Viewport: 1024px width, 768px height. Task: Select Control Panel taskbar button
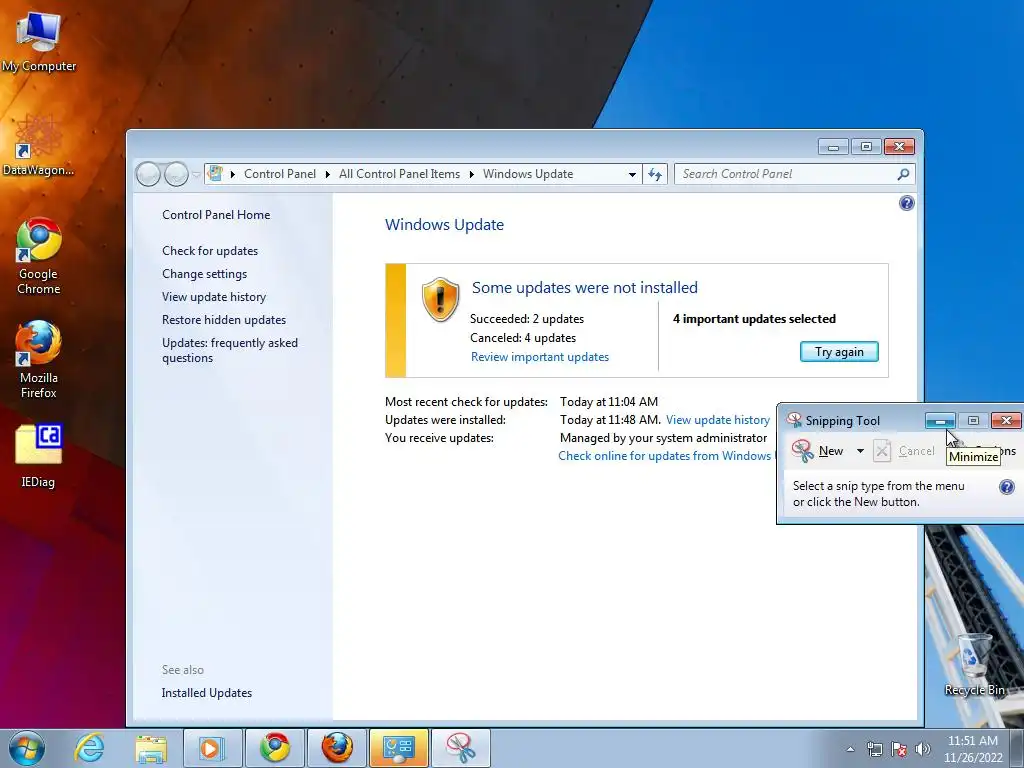399,748
